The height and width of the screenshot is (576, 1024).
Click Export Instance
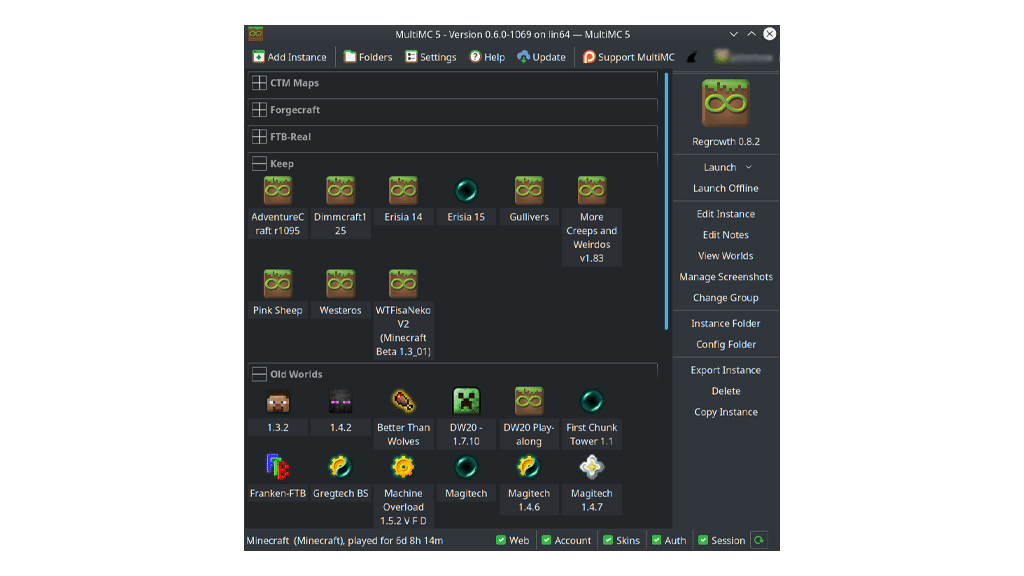(726, 370)
